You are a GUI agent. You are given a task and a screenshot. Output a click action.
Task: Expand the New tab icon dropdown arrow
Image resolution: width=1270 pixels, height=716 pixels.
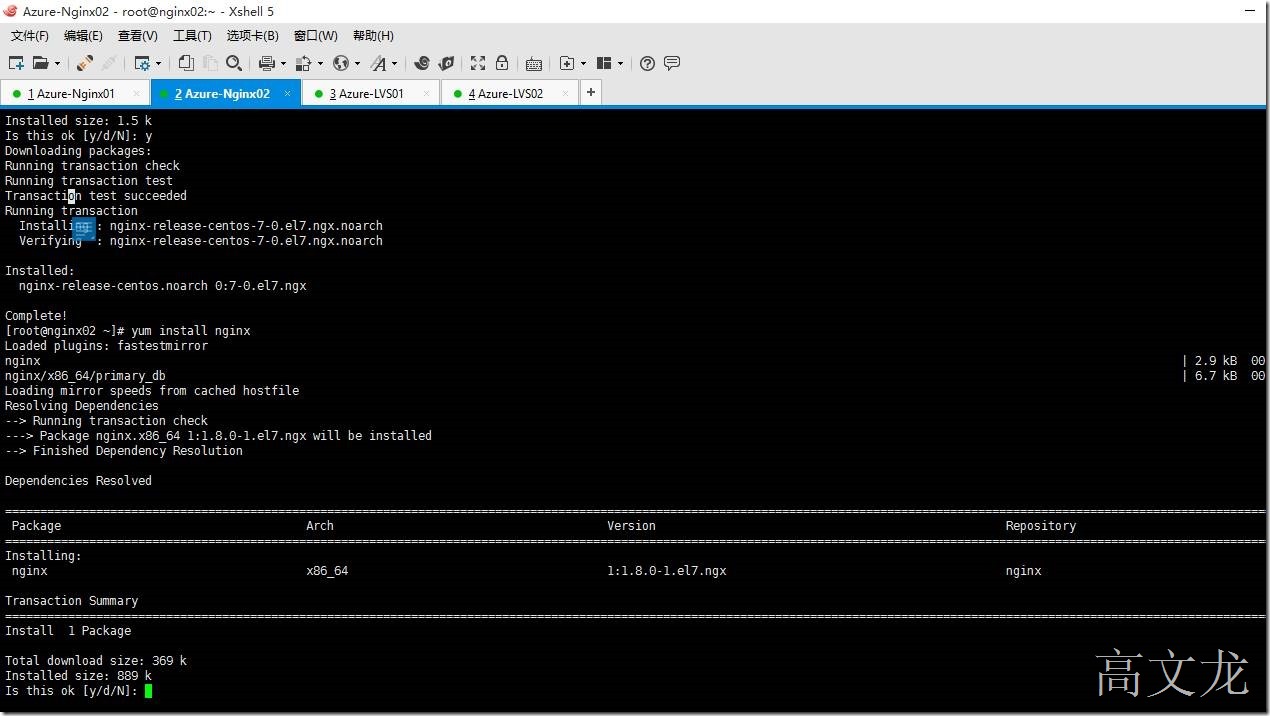(x=583, y=63)
